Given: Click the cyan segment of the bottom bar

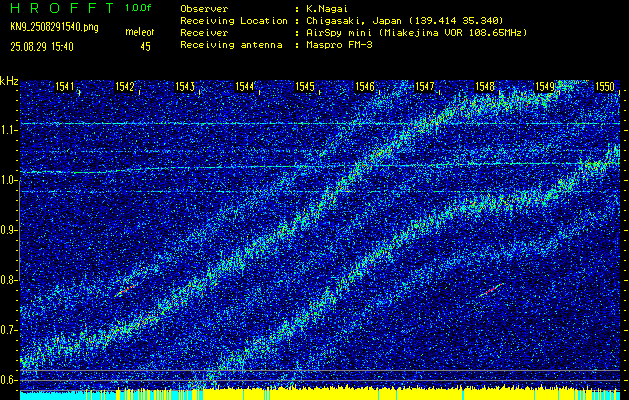Looking at the screenshot, I should tap(52, 396).
